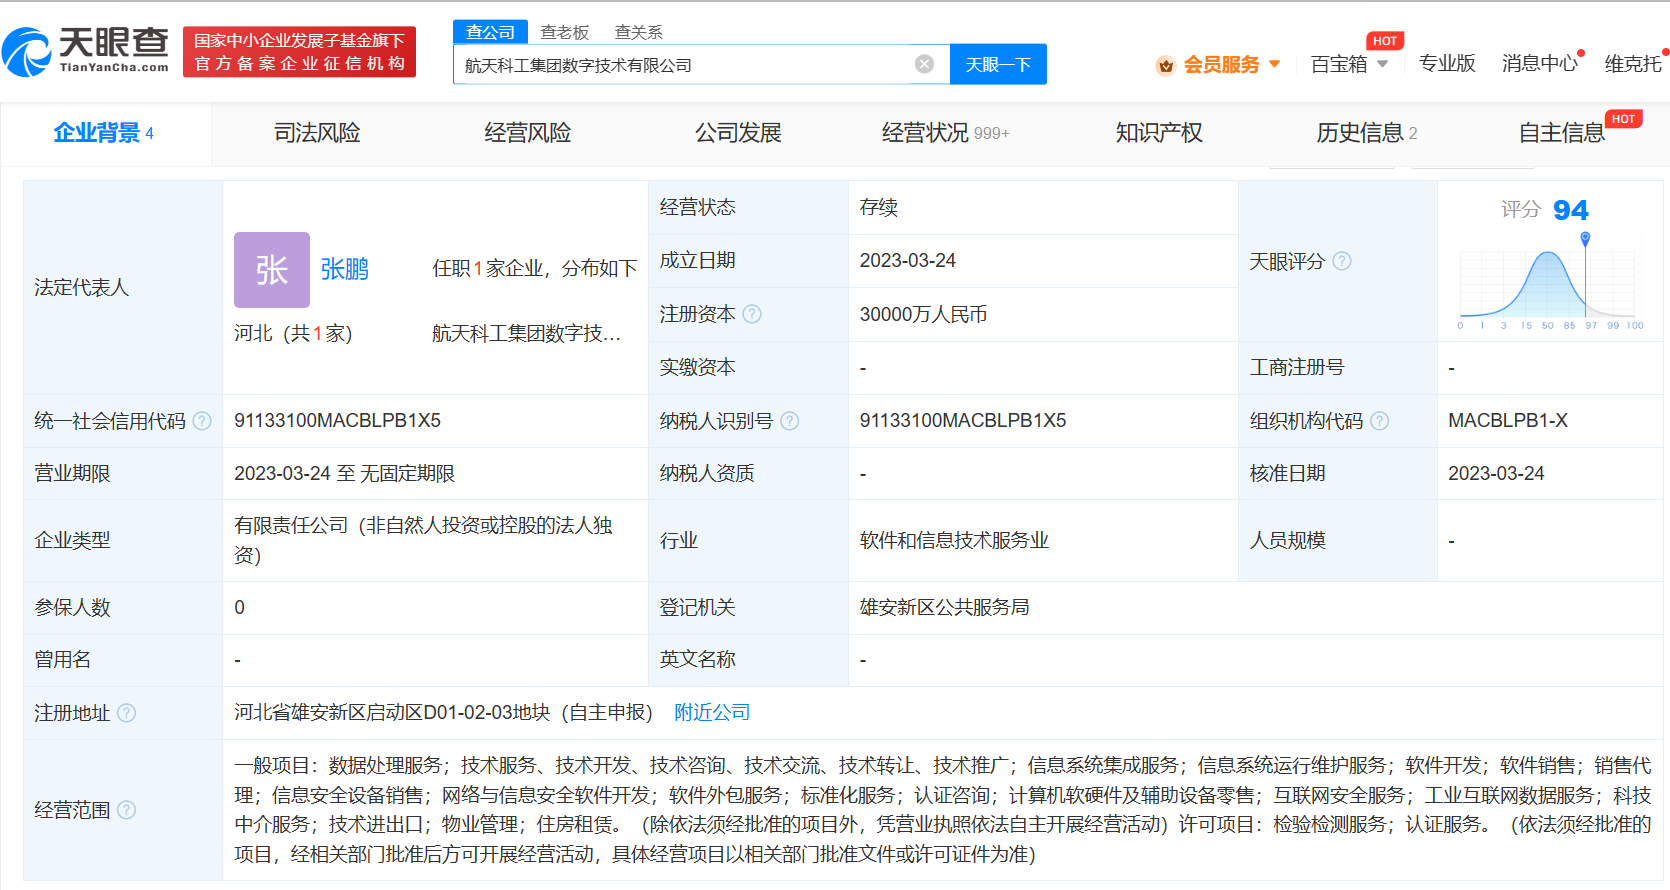Viewport: 1670px width, 890px height.
Task: Open help icon beside 组织机构代码
Action: coord(1380,421)
